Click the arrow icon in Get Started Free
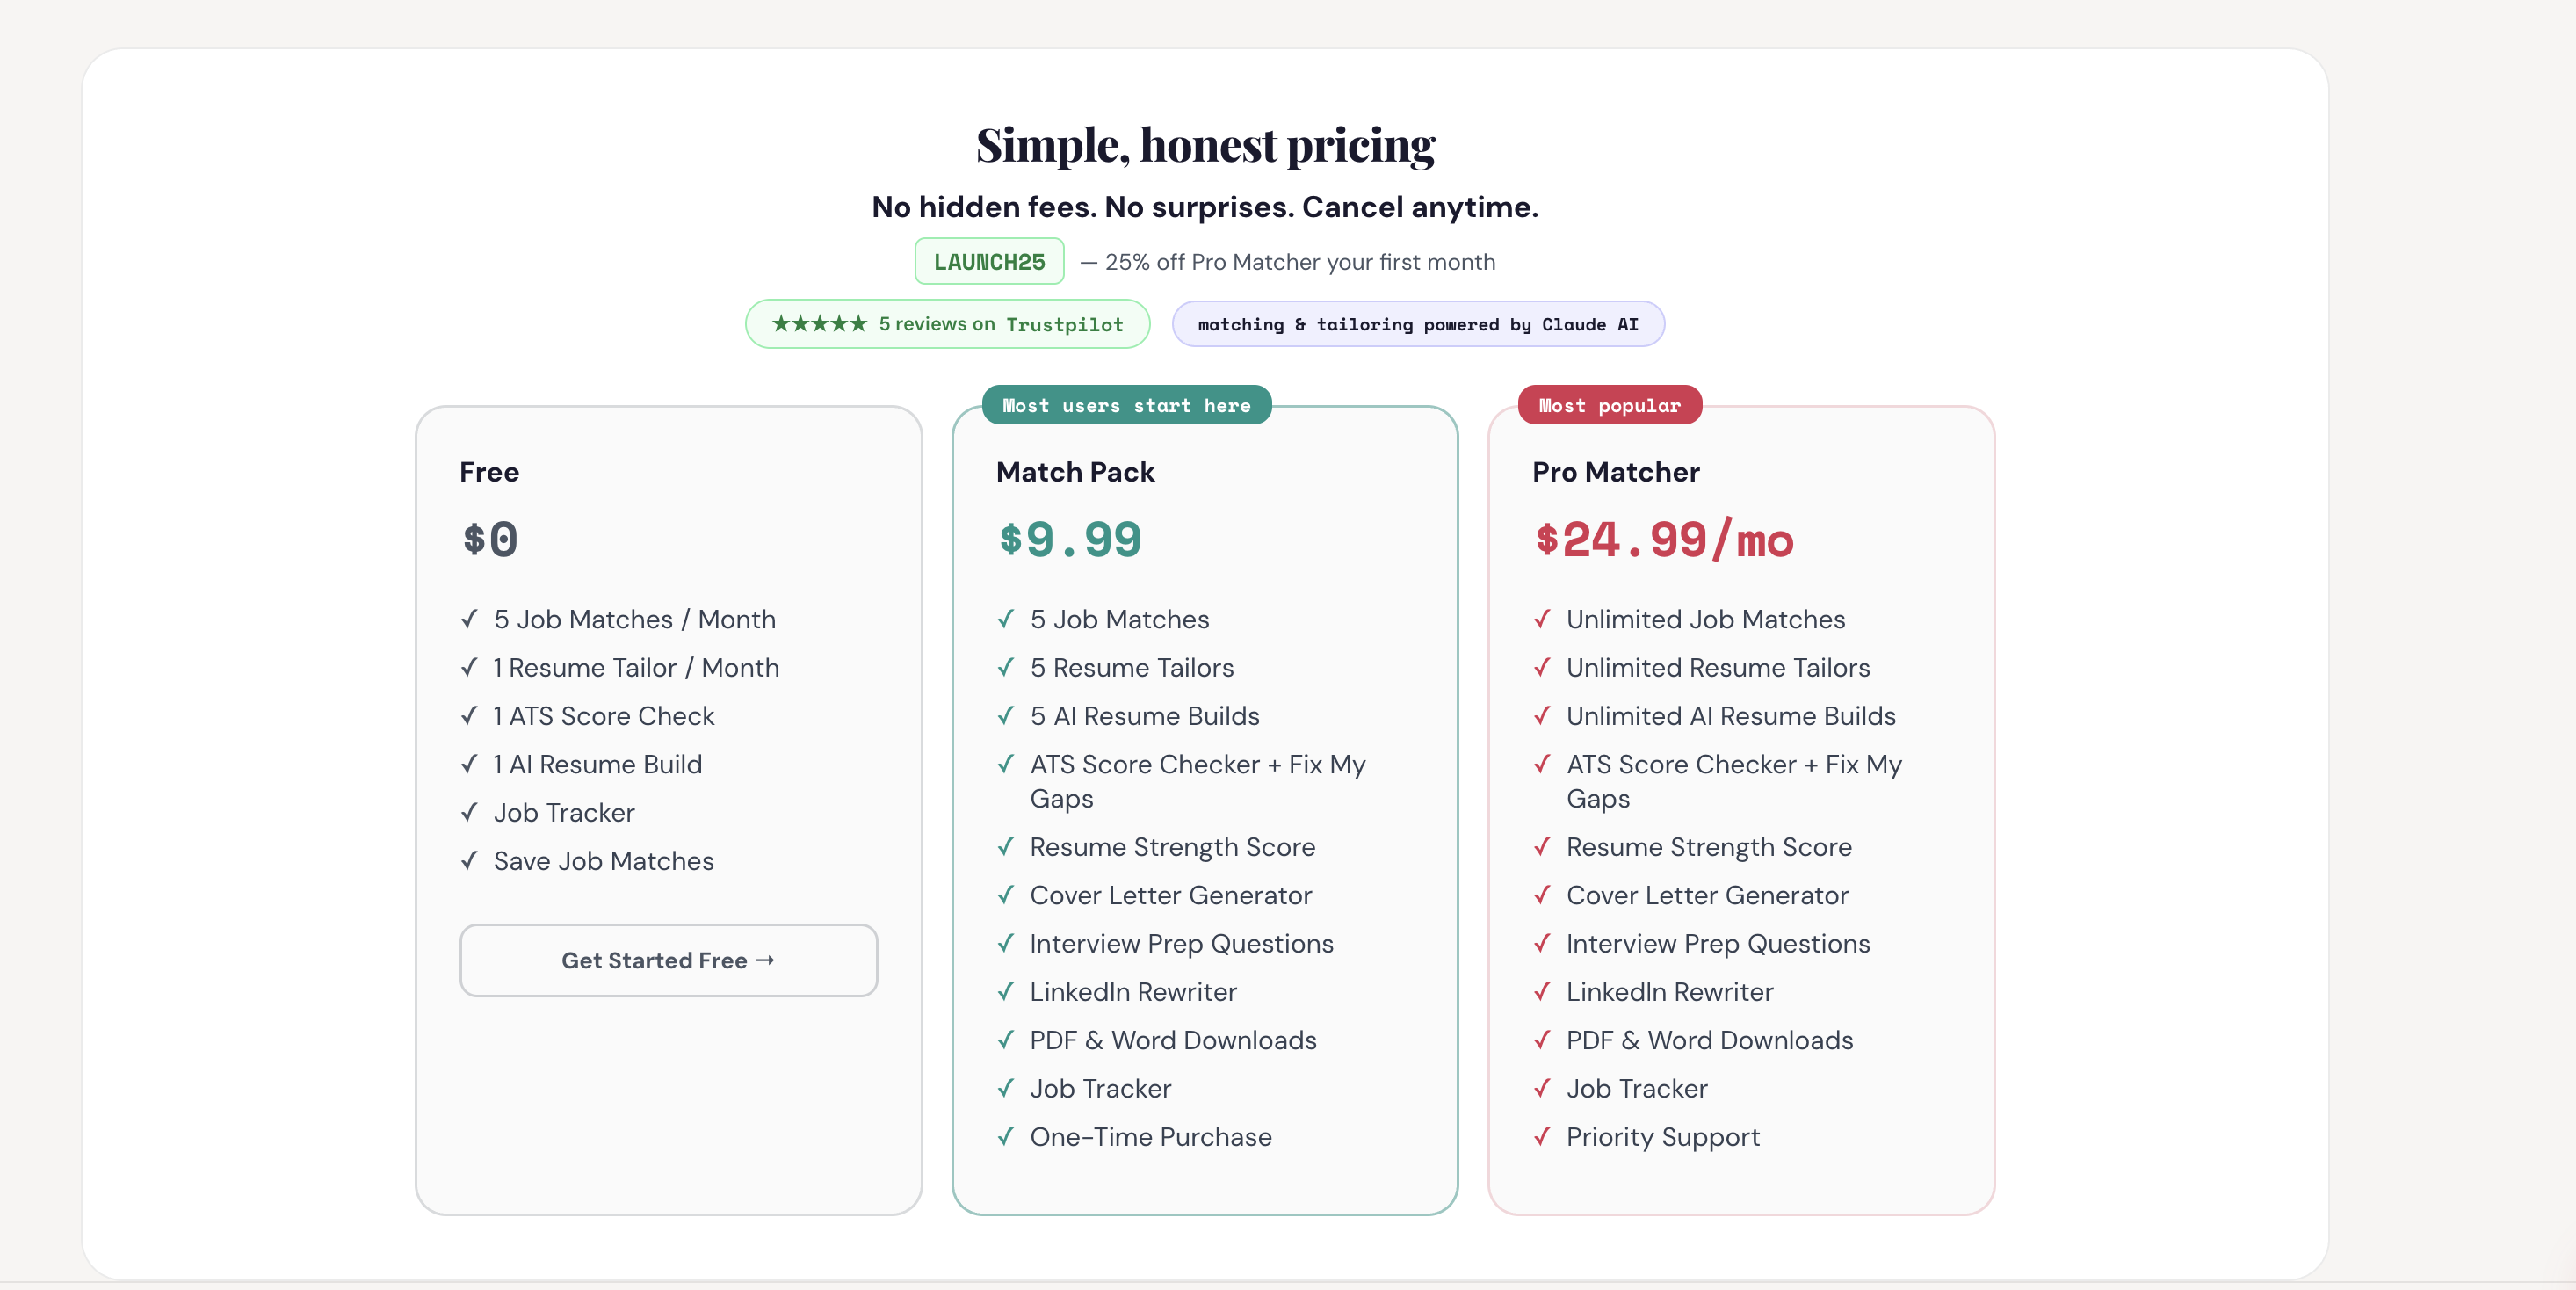Image resolution: width=2576 pixels, height=1290 pixels. pyautogui.click(x=765, y=960)
